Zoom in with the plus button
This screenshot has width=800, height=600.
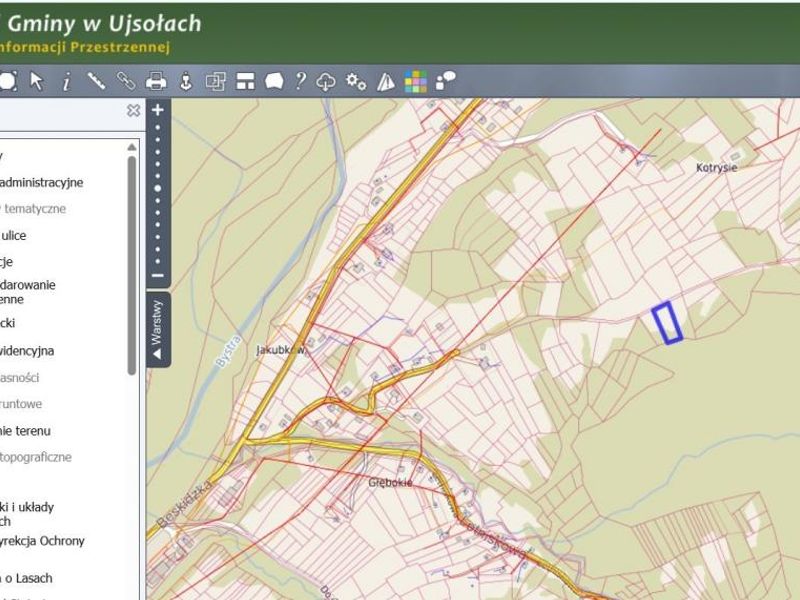158,110
